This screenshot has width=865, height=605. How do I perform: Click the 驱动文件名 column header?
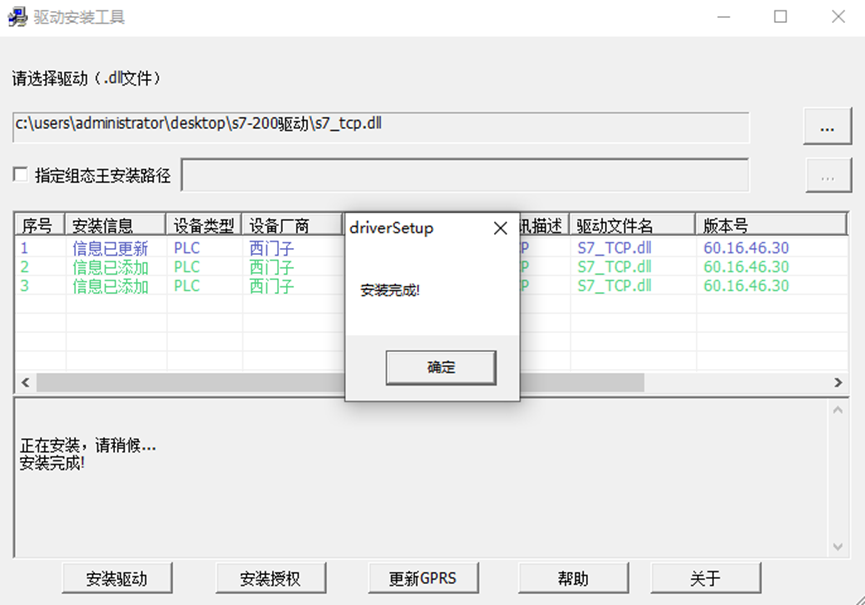pyautogui.click(x=632, y=225)
